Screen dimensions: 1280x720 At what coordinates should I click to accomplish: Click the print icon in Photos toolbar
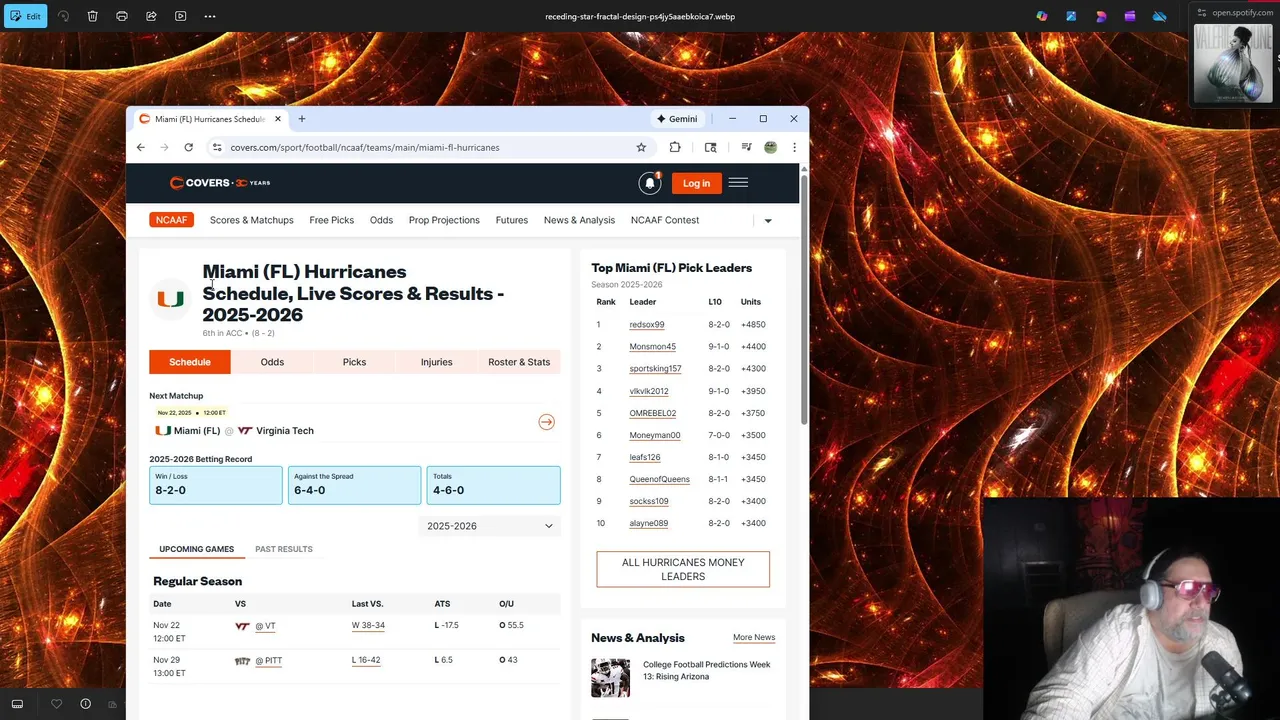coord(122,16)
